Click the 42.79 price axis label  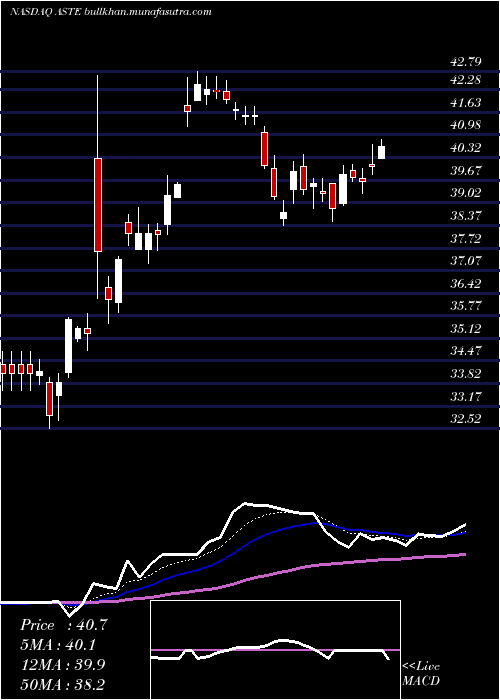pyautogui.click(x=466, y=61)
